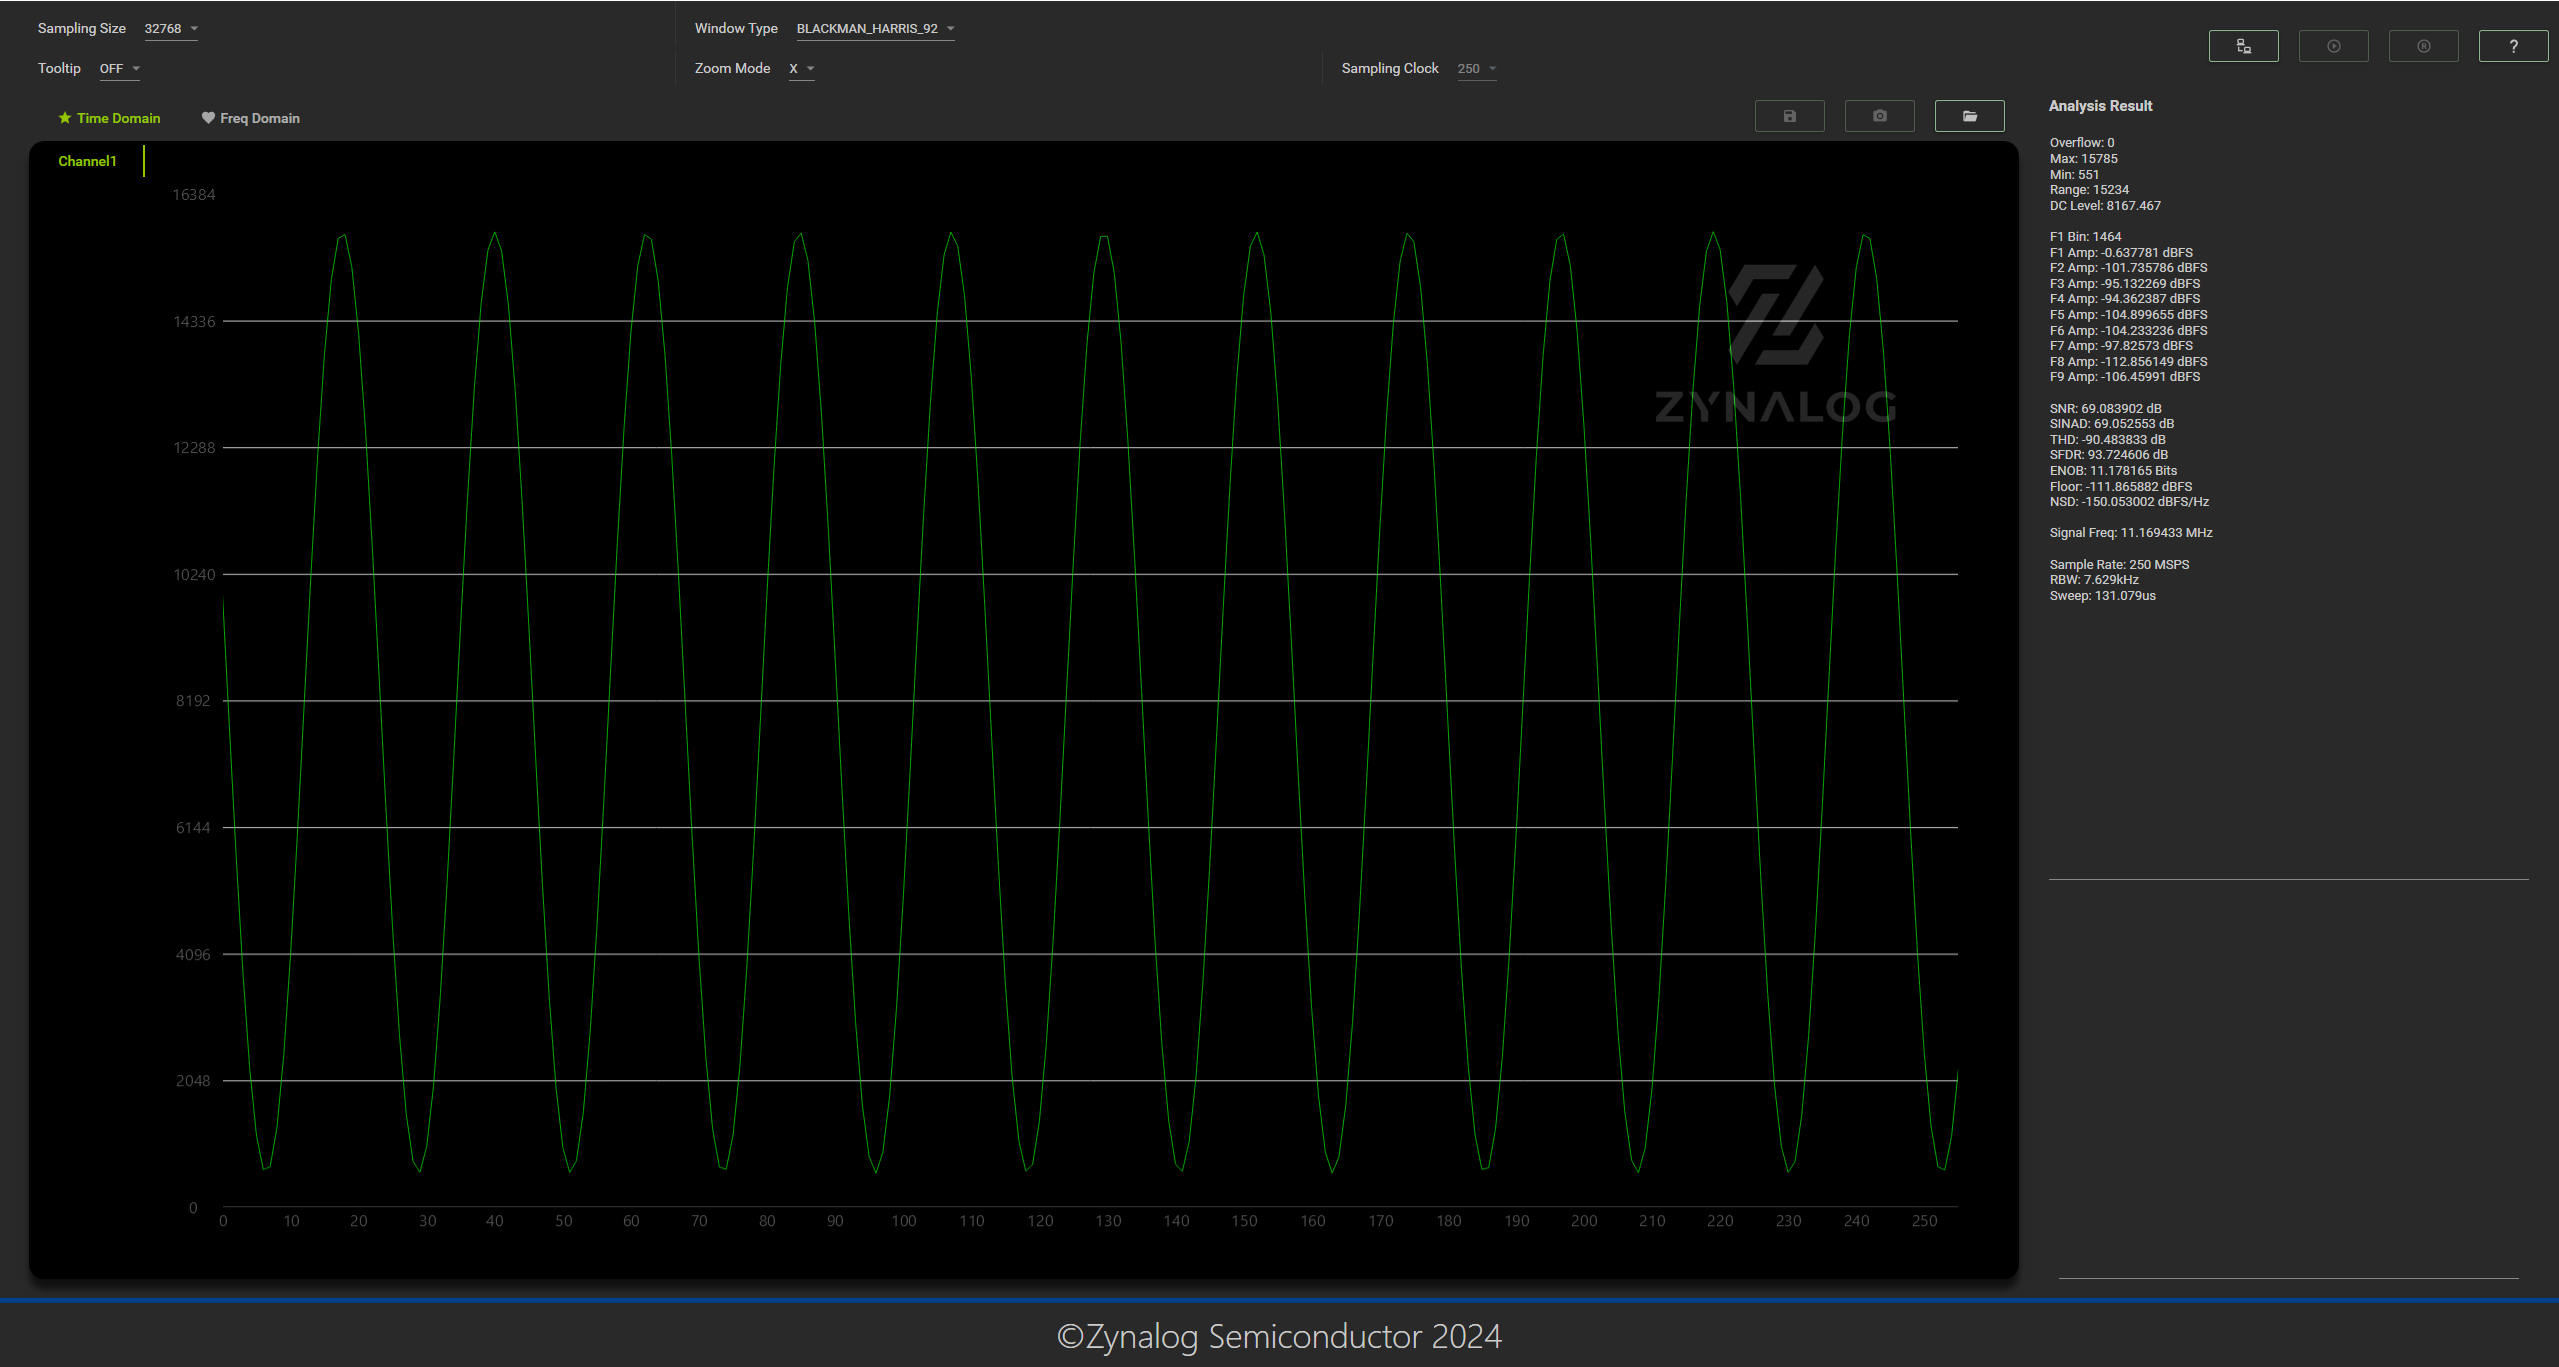This screenshot has height=1367, width=2559.
Task: Select the Channel1 tab
Action: [x=87, y=161]
